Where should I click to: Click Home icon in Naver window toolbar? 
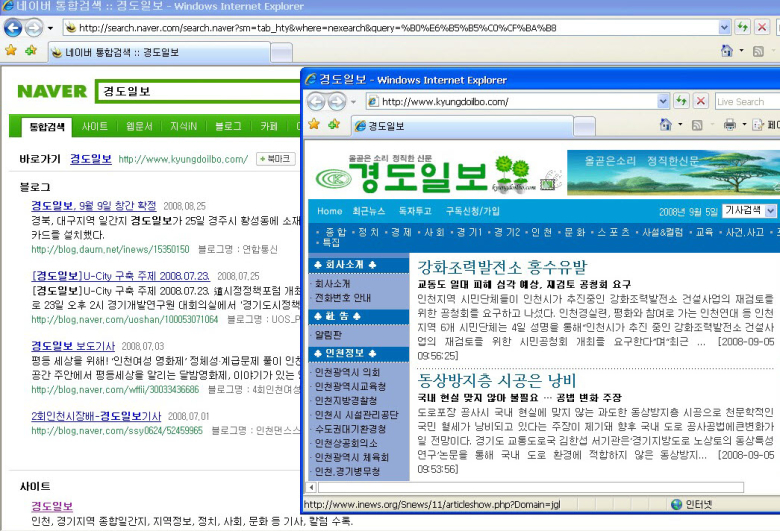coord(727,51)
